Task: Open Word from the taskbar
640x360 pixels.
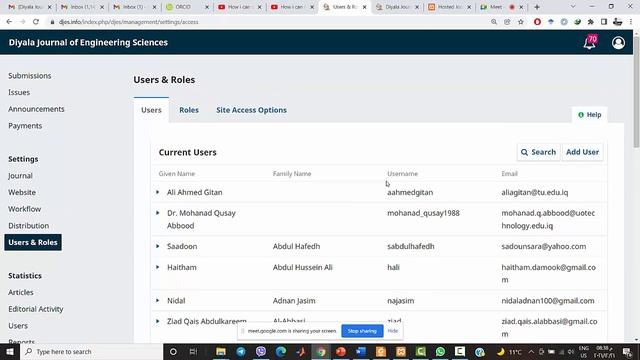Action: click(361, 351)
